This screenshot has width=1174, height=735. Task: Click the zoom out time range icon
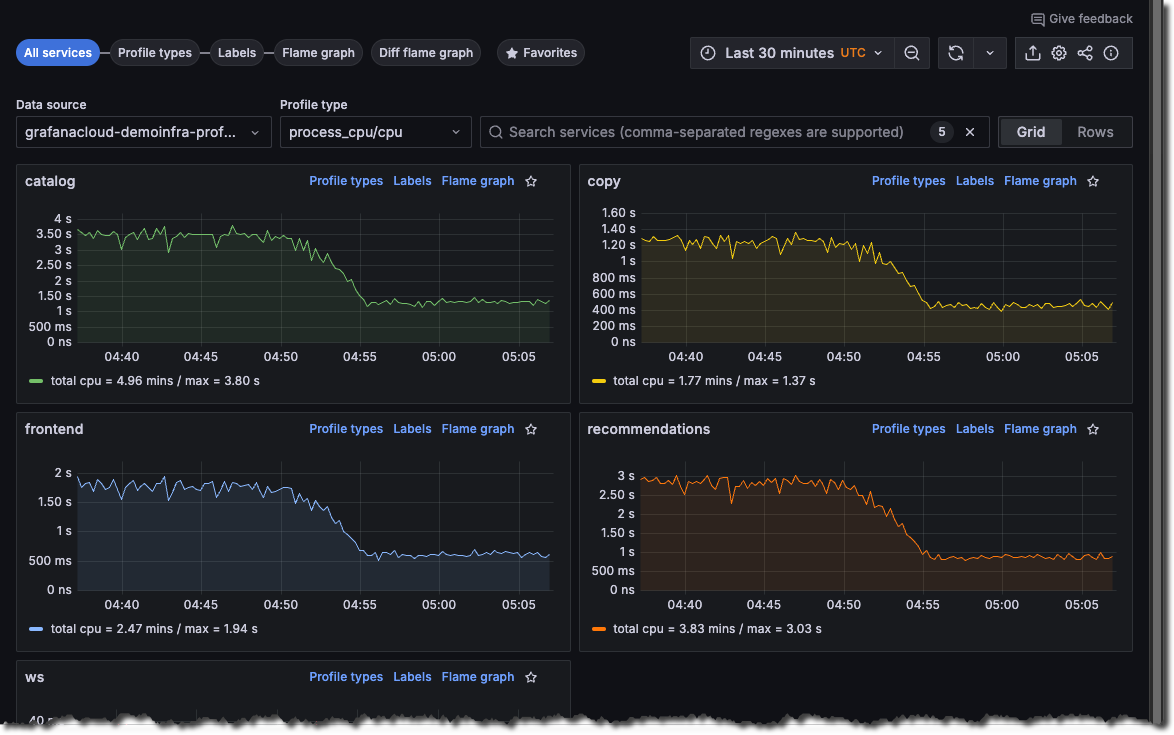point(911,53)
